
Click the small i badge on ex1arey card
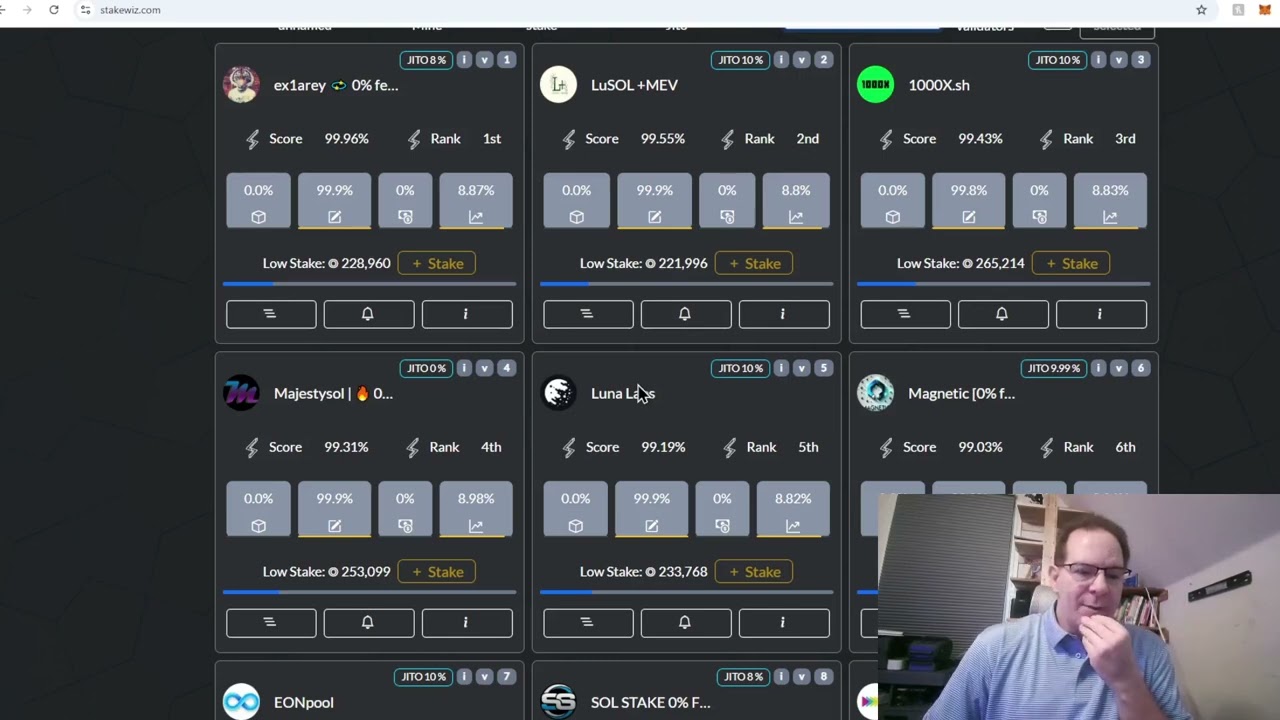(x=464, y=60)
